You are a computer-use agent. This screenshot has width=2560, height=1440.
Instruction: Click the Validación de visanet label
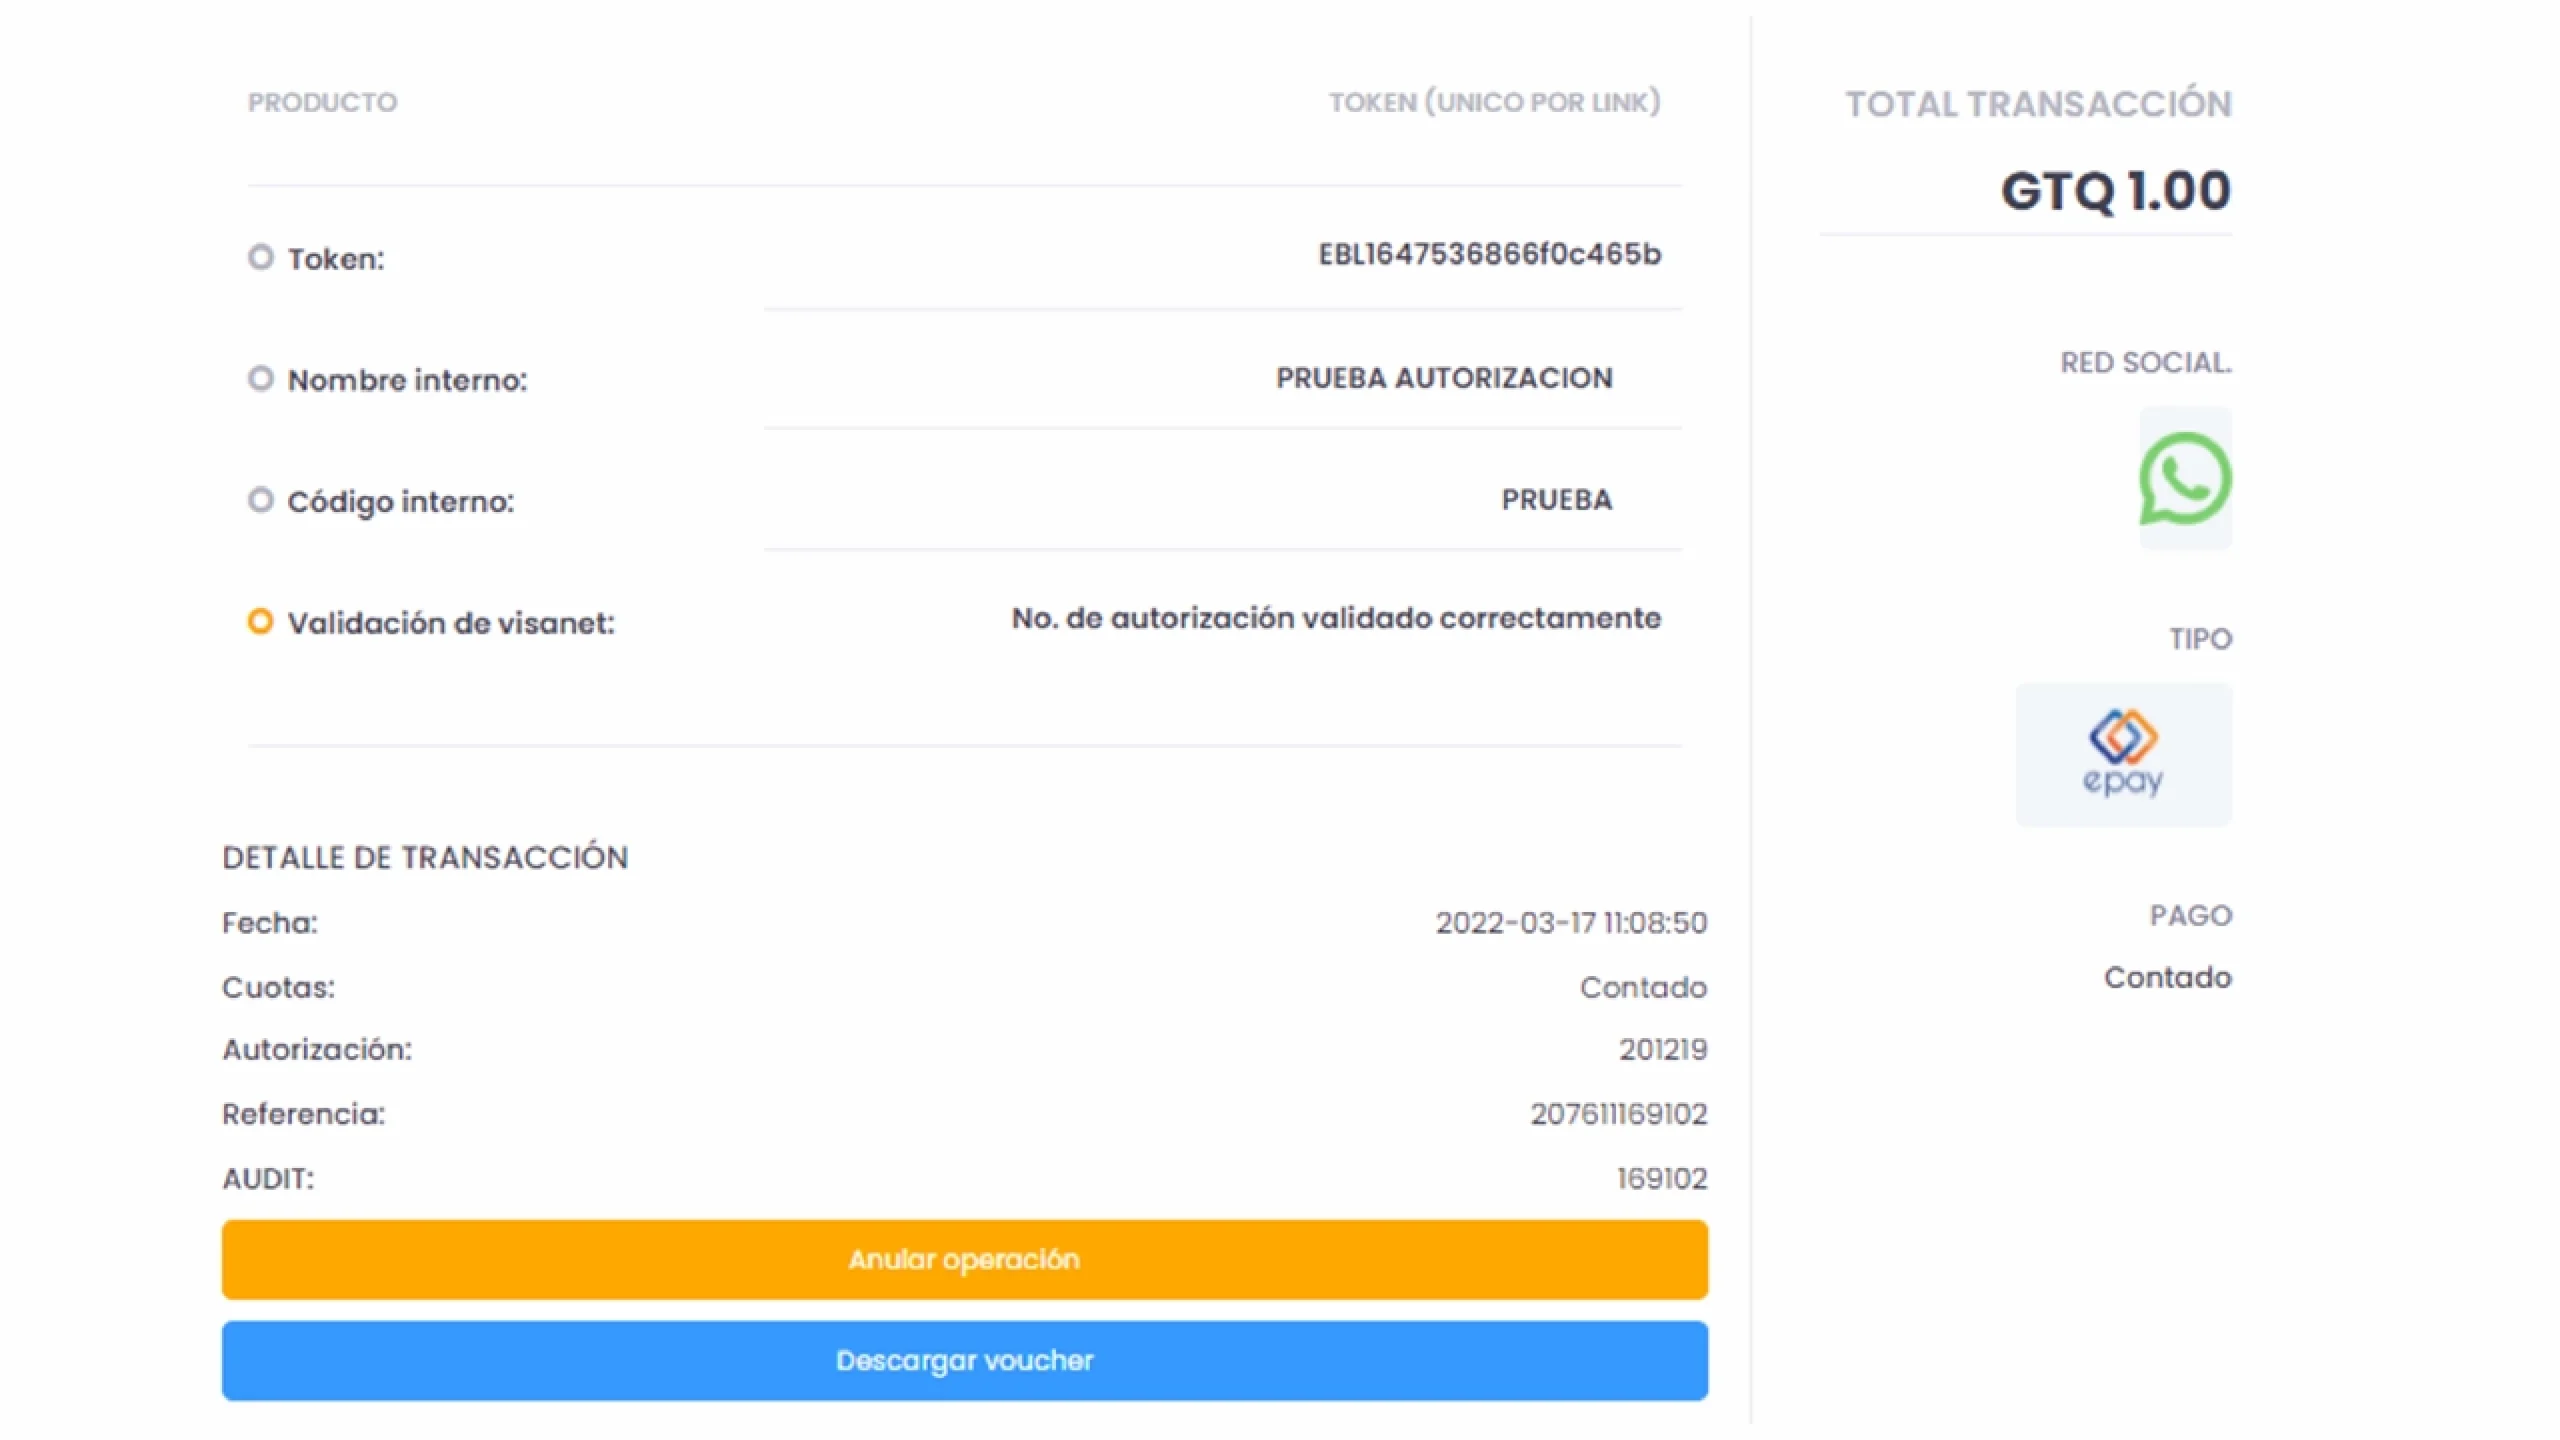click(x=451, y=623)
